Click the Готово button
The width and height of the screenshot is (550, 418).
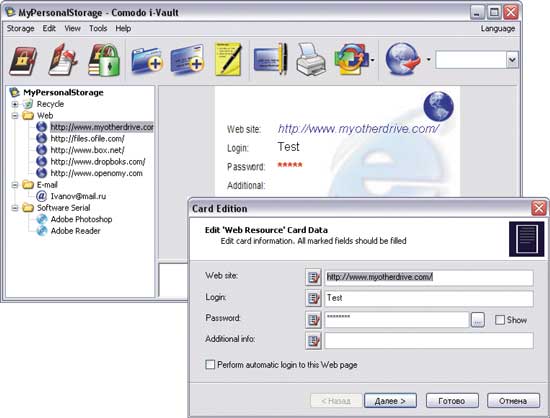click(452, 400)
